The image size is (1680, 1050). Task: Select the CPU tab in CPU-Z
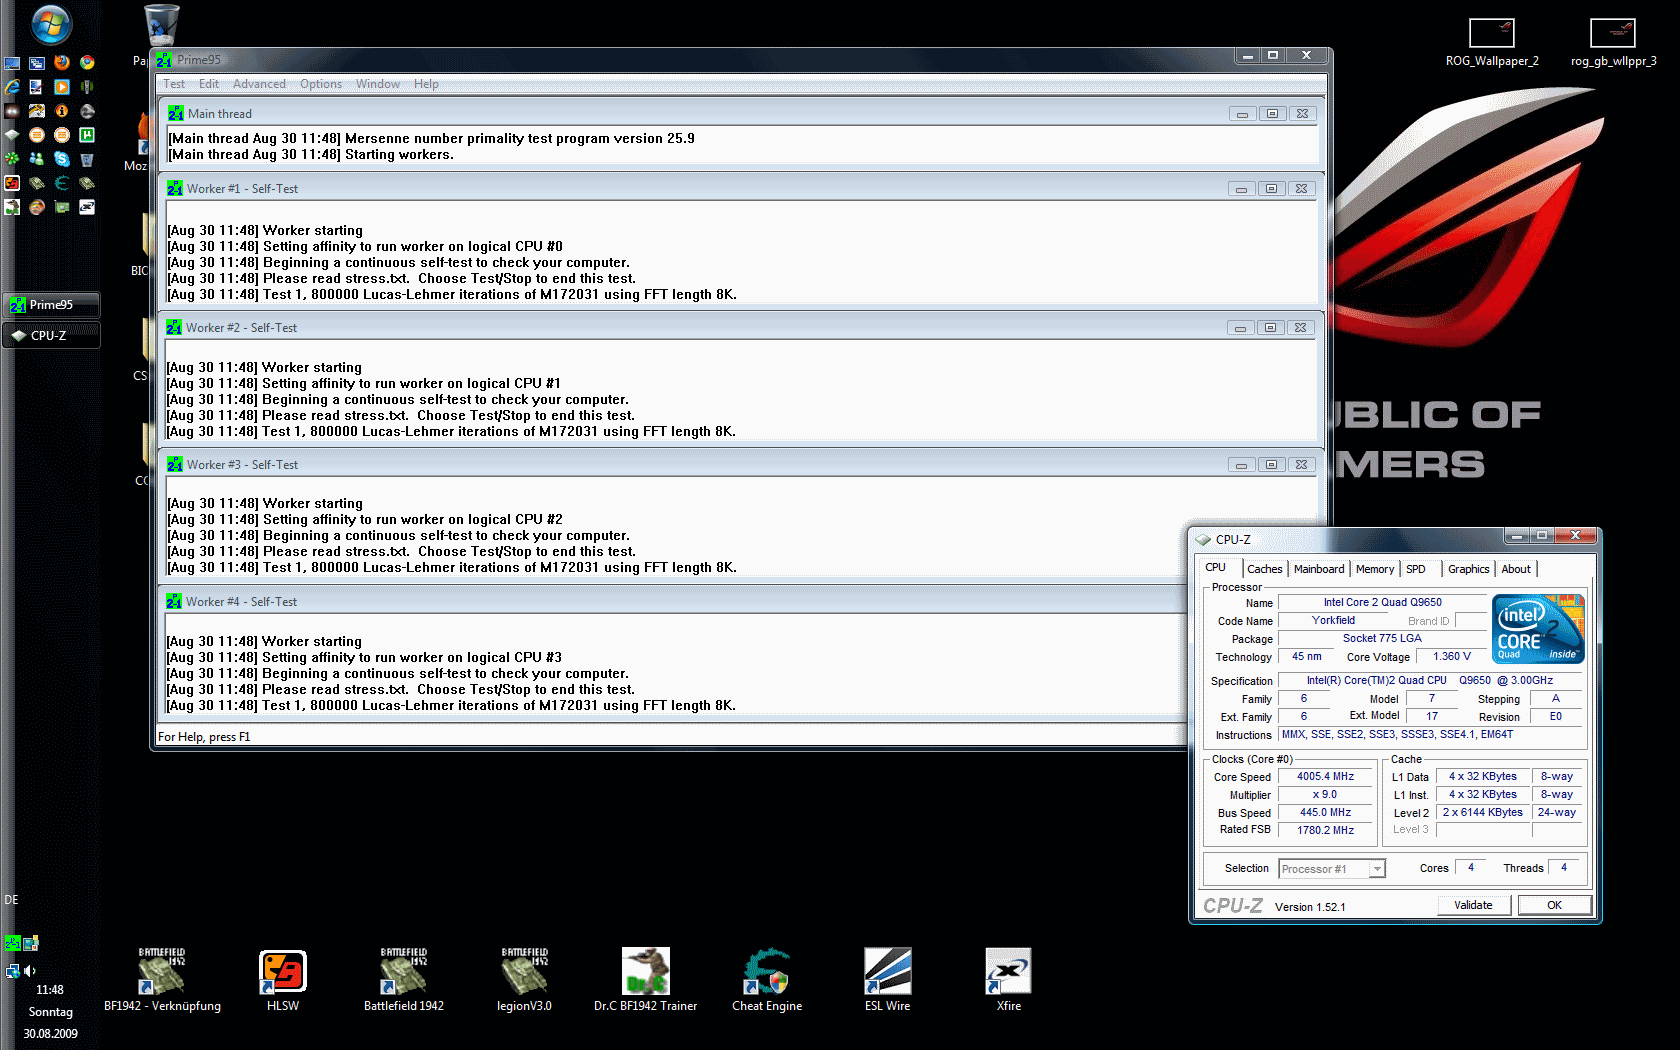1216,568
